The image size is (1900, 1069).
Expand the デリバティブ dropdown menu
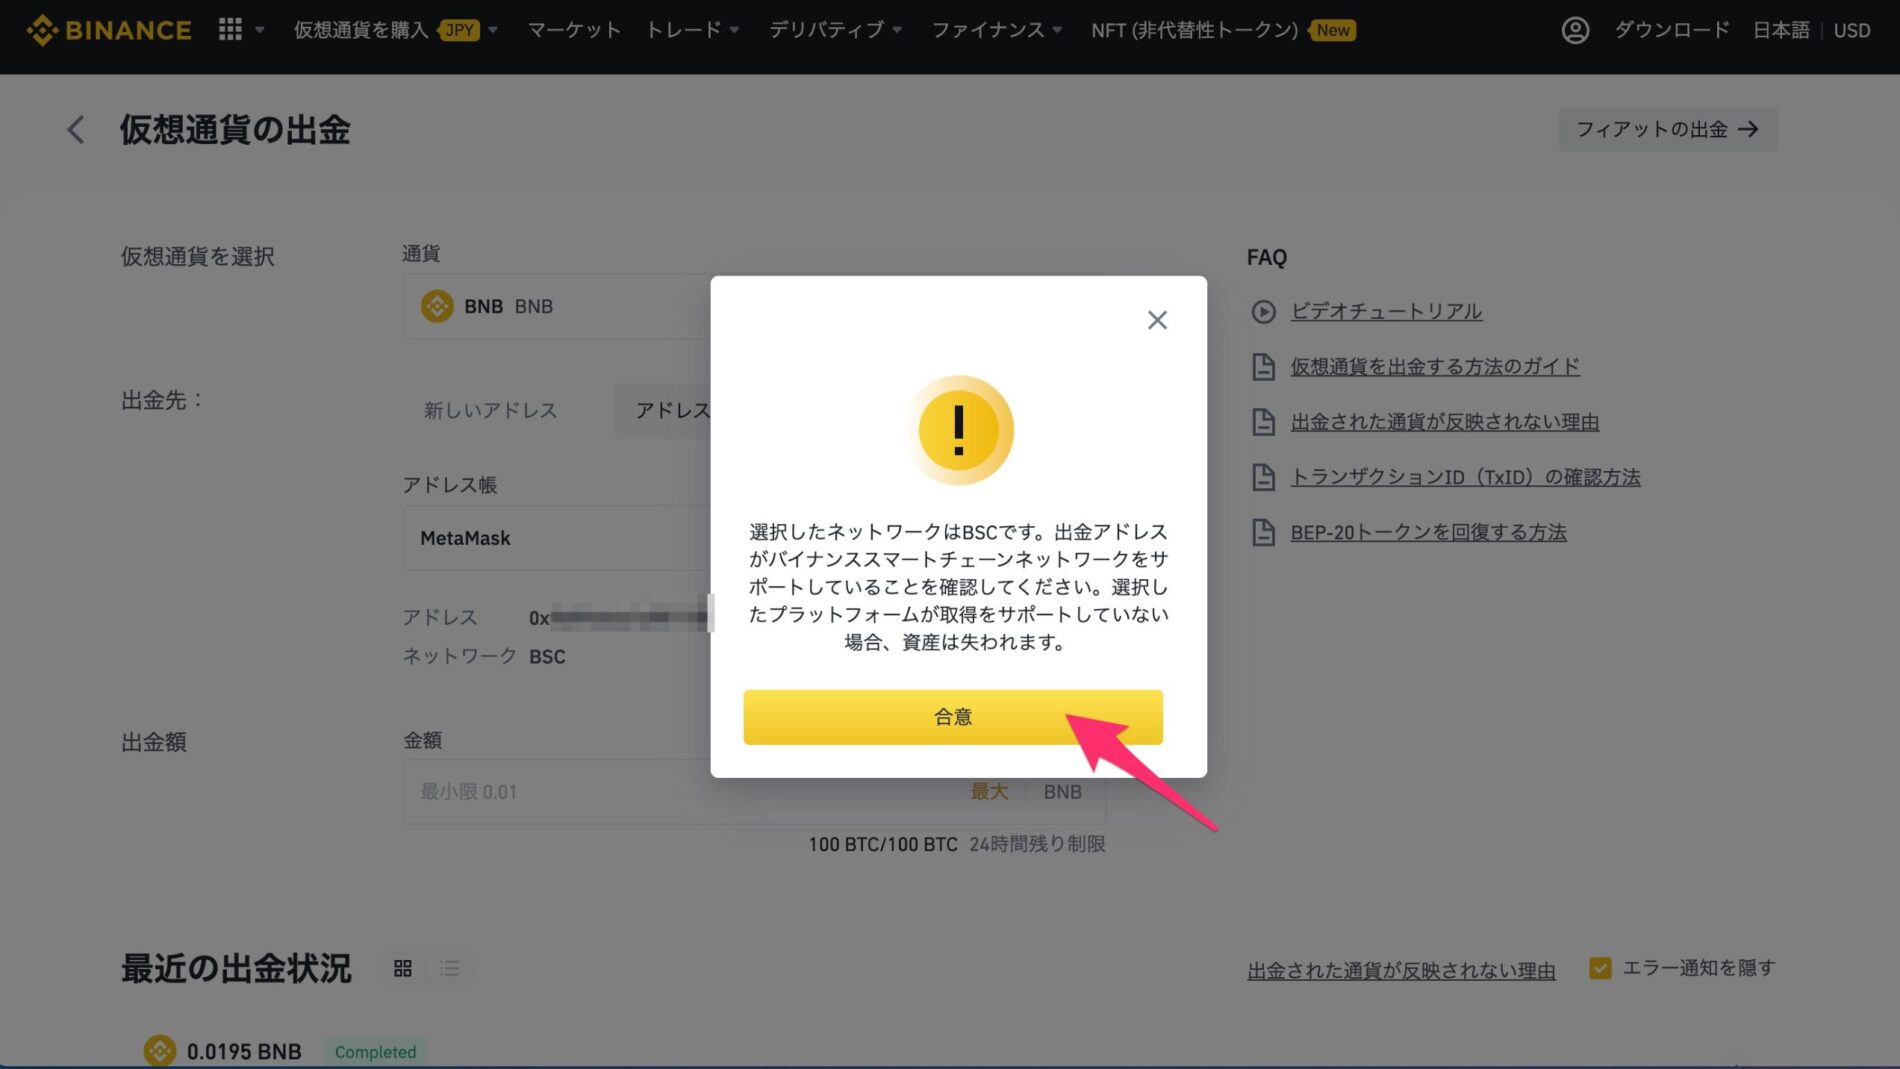(x=835, y=30)
